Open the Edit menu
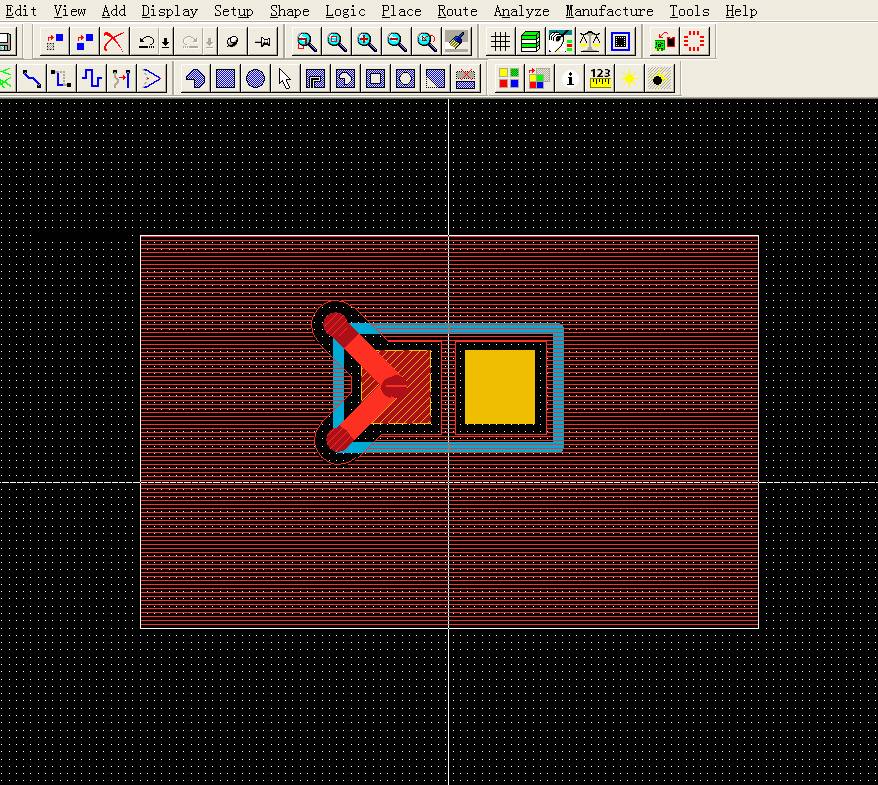This screenshot has height=785, width=878. tap(21, 11)
